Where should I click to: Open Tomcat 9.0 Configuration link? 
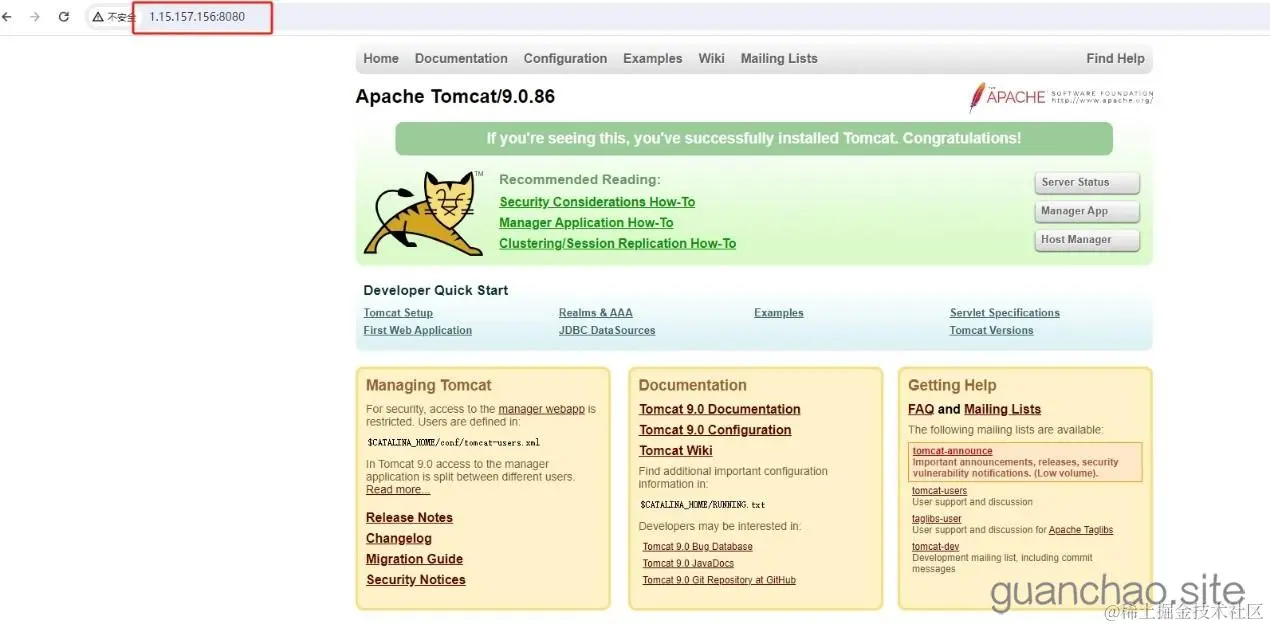tap(715, 430)
